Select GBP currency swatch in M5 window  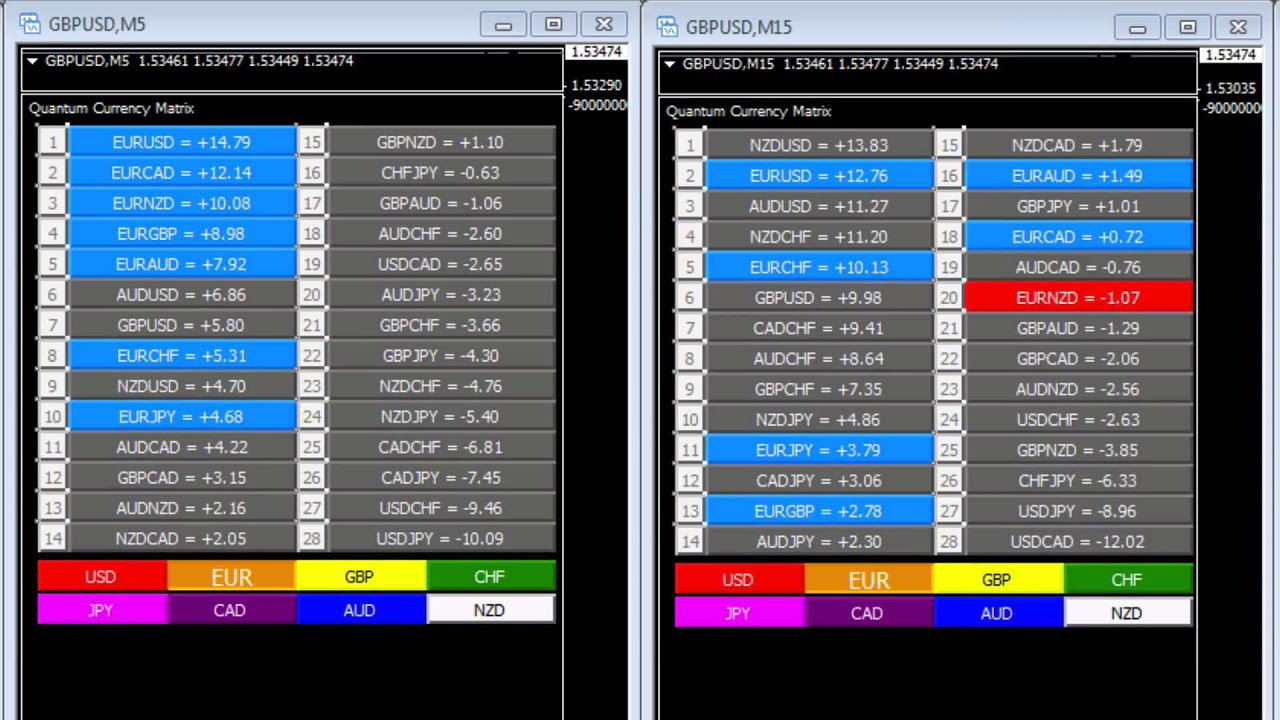pos(360,577)
